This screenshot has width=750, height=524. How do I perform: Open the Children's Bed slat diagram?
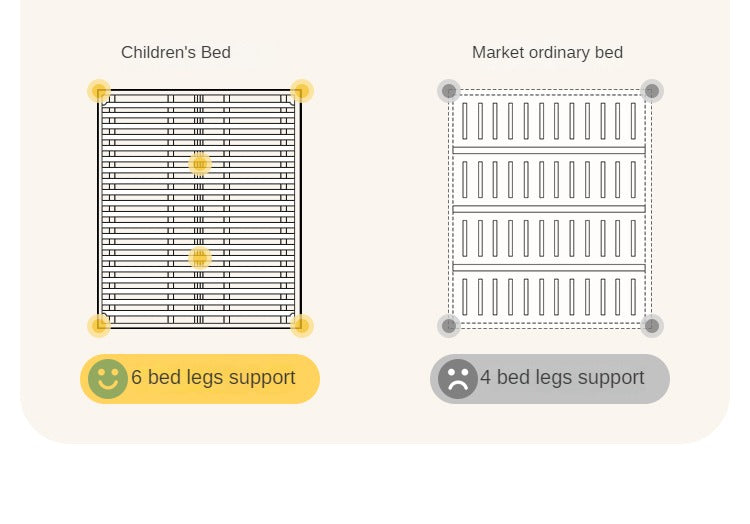[x=200, y=210]
